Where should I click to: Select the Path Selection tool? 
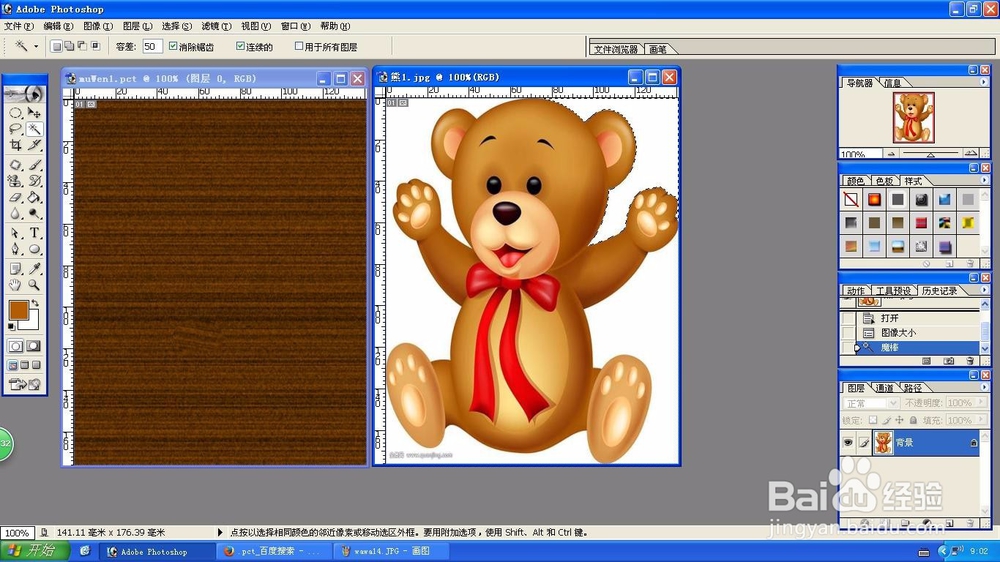pos(15,233)
